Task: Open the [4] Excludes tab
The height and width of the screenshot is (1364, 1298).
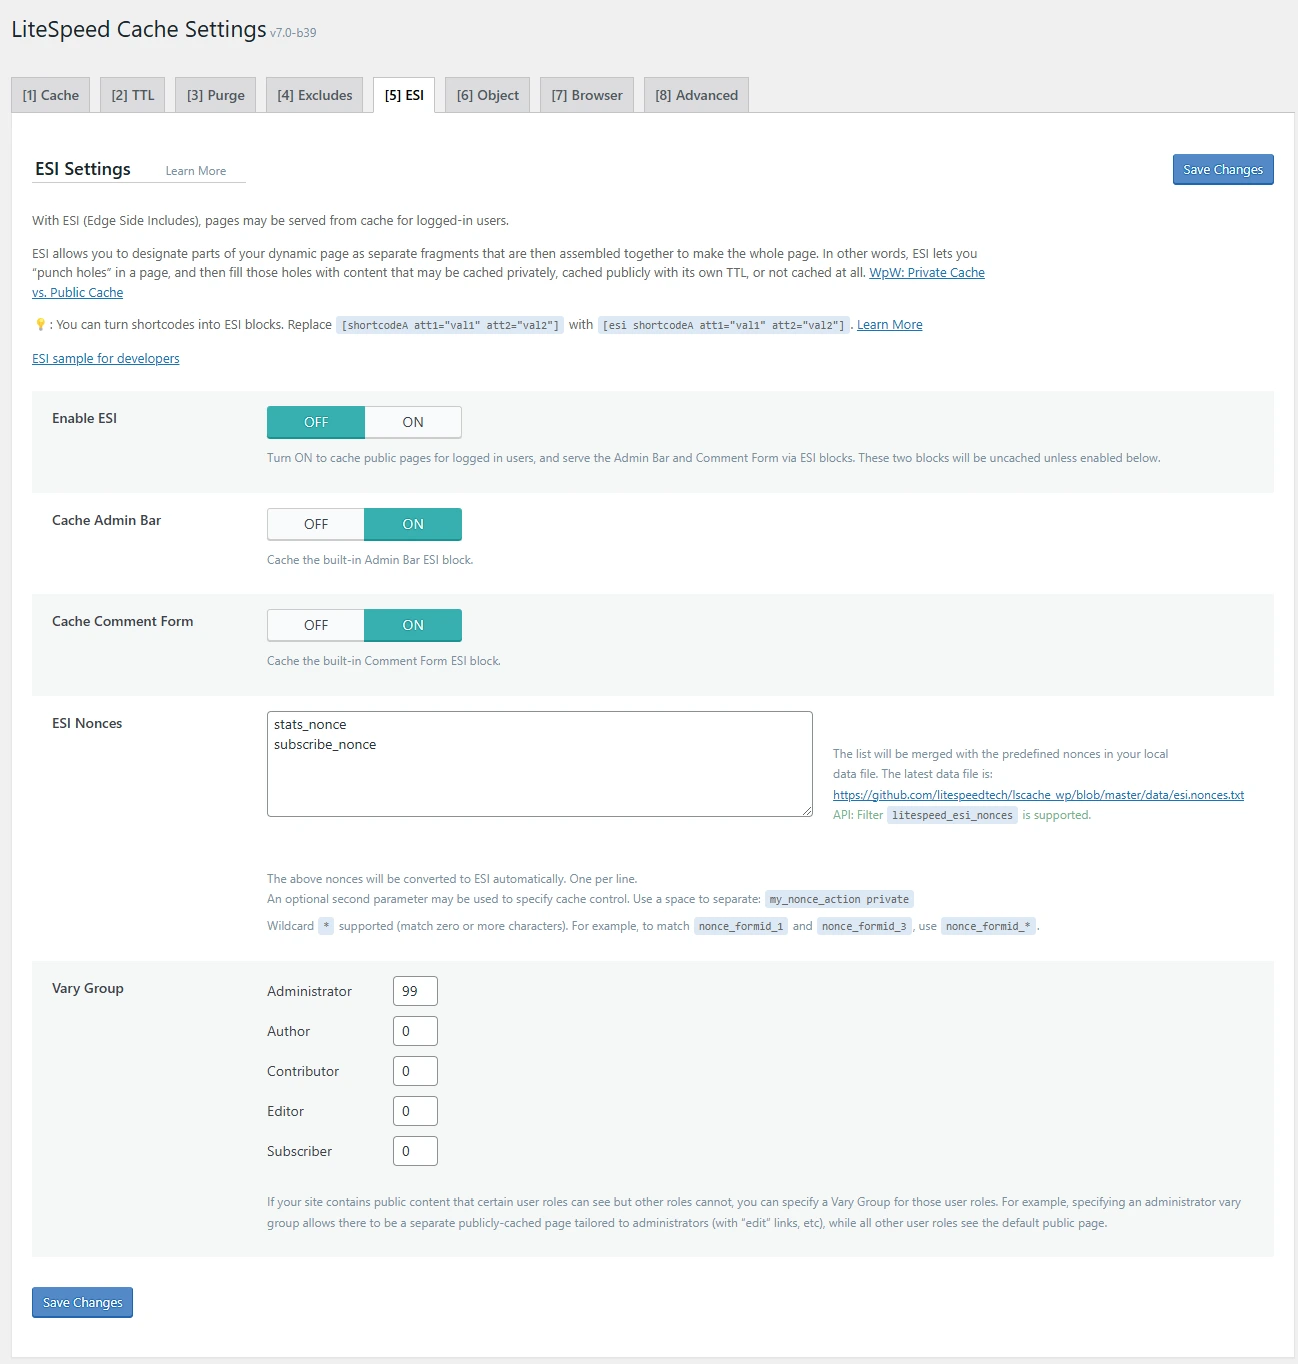Action: (x=315, y=95)
